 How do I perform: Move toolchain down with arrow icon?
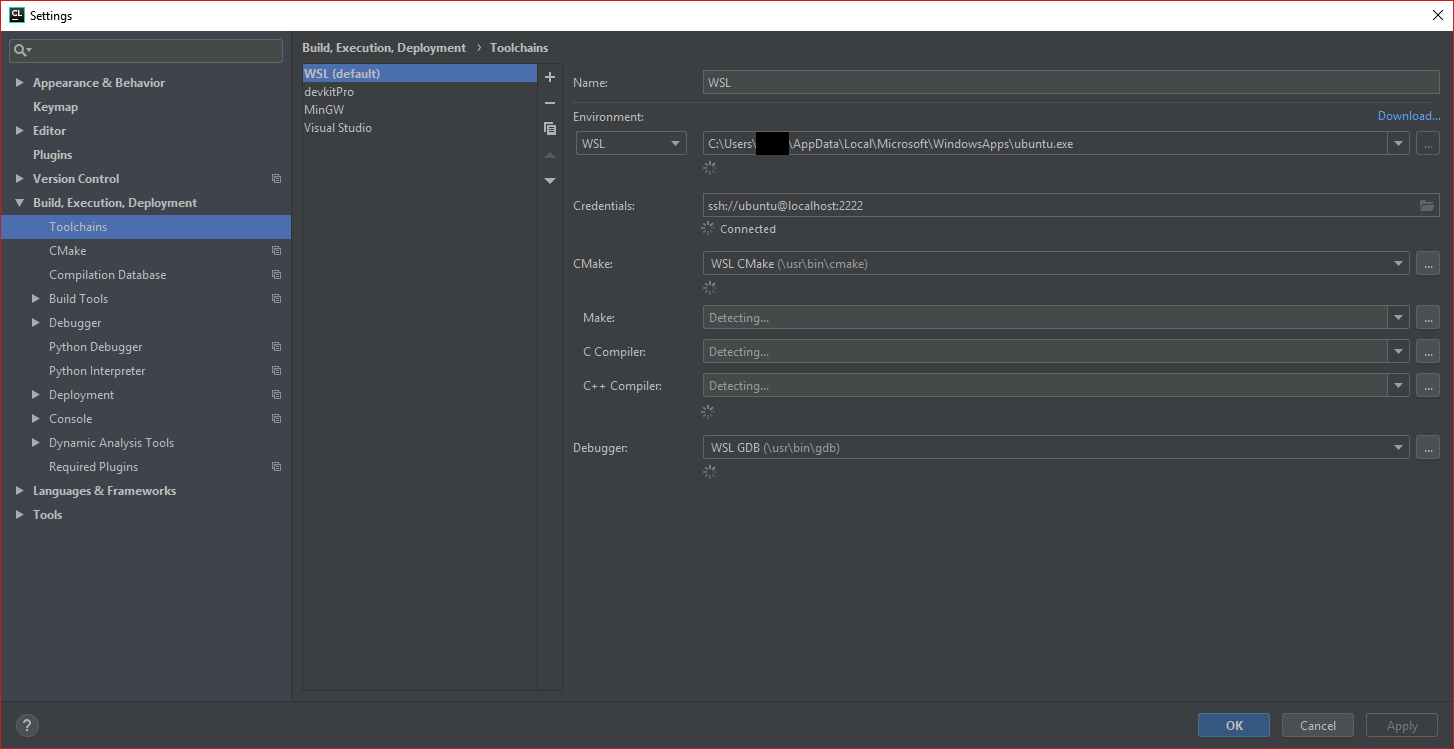click(549, 181)
